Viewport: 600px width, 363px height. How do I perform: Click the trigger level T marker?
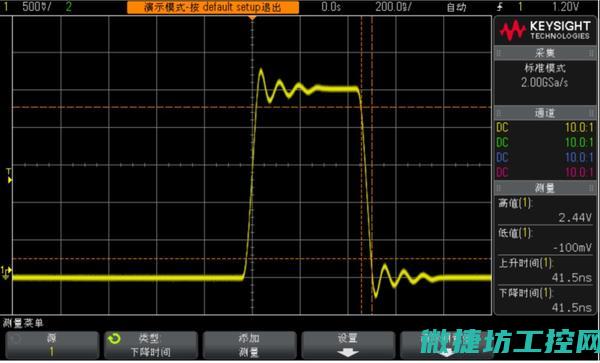click(10, 176)
